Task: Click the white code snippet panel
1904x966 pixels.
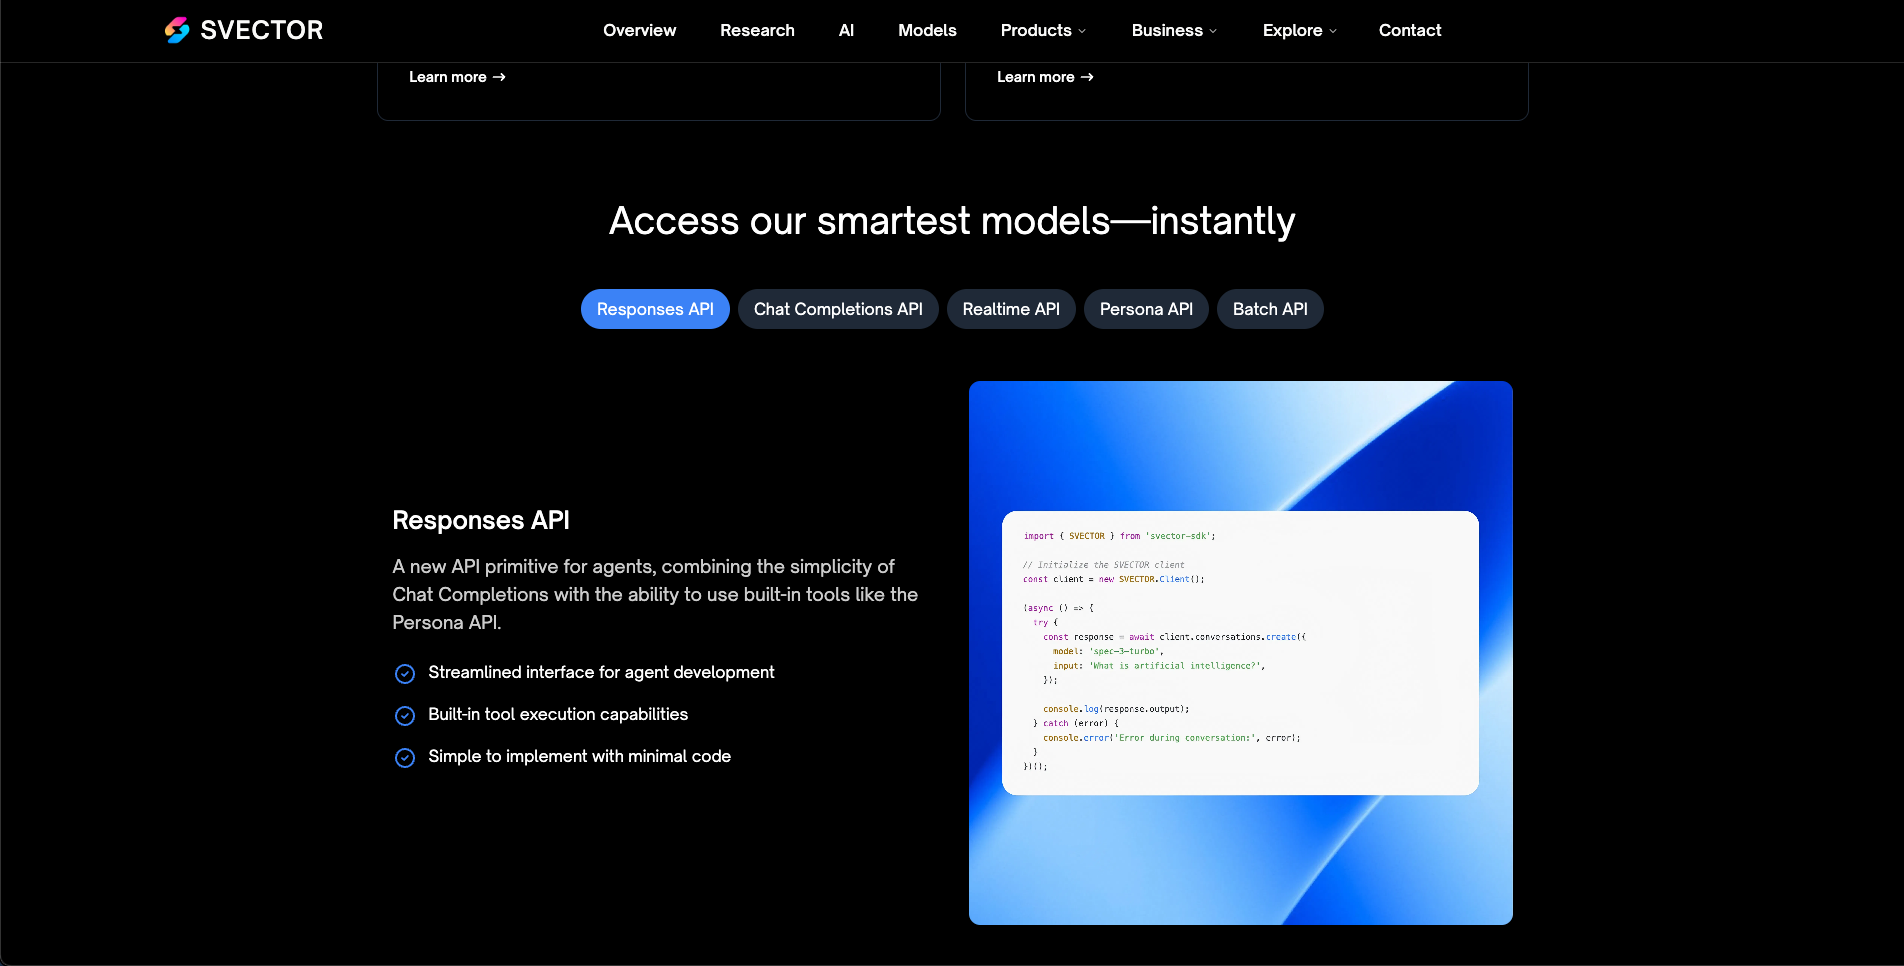Action: point(1240,653)
